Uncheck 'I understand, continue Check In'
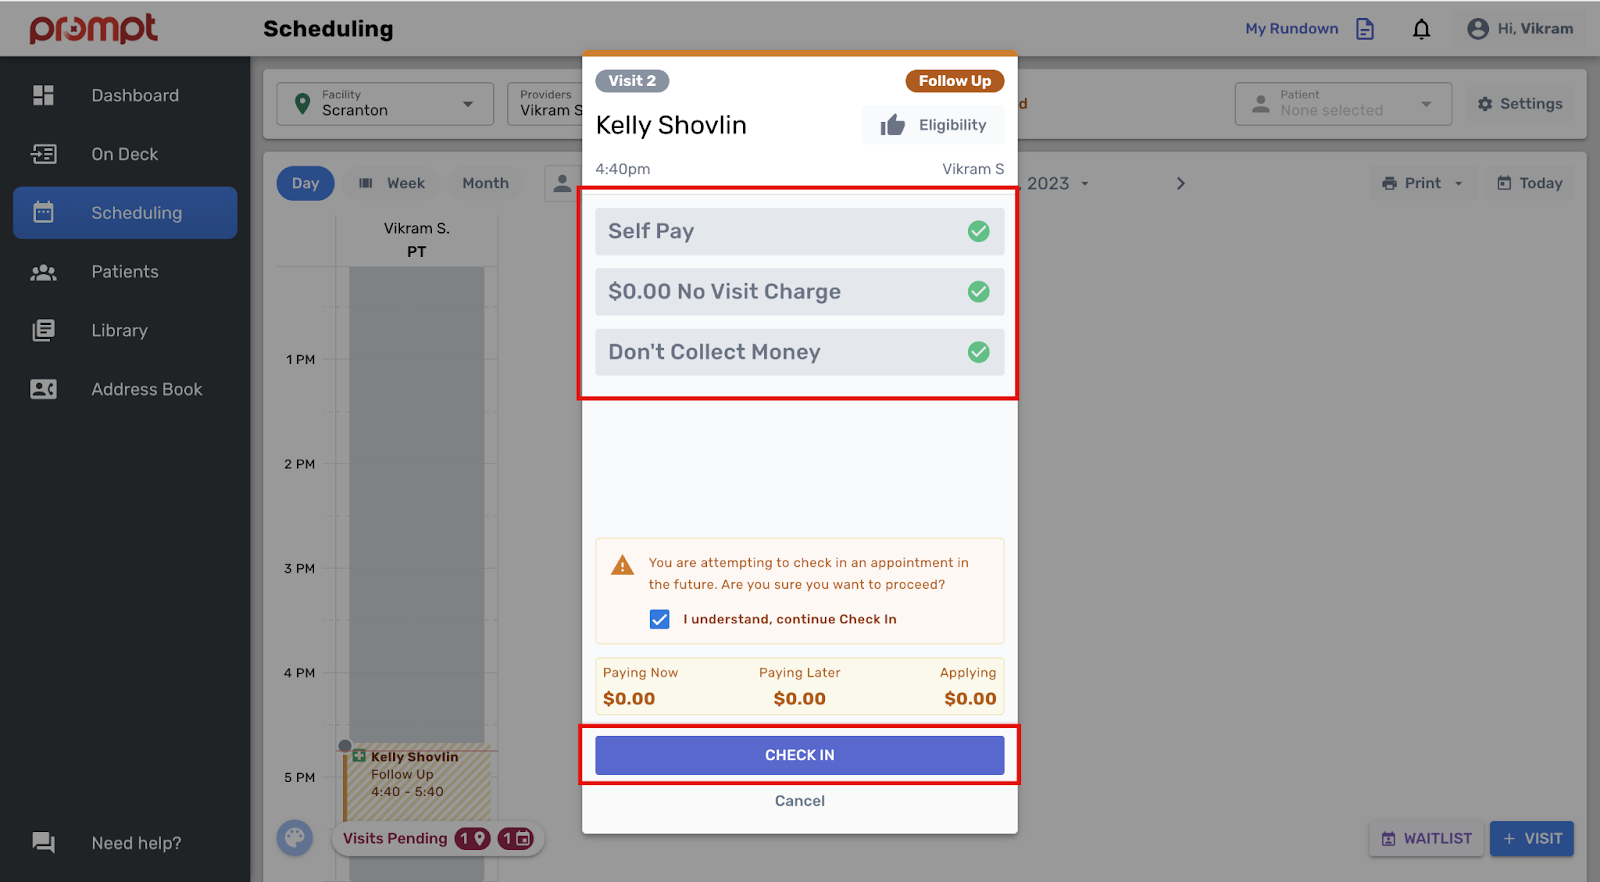This screenshot has width=1600, height=882. [x=660, y=619]
